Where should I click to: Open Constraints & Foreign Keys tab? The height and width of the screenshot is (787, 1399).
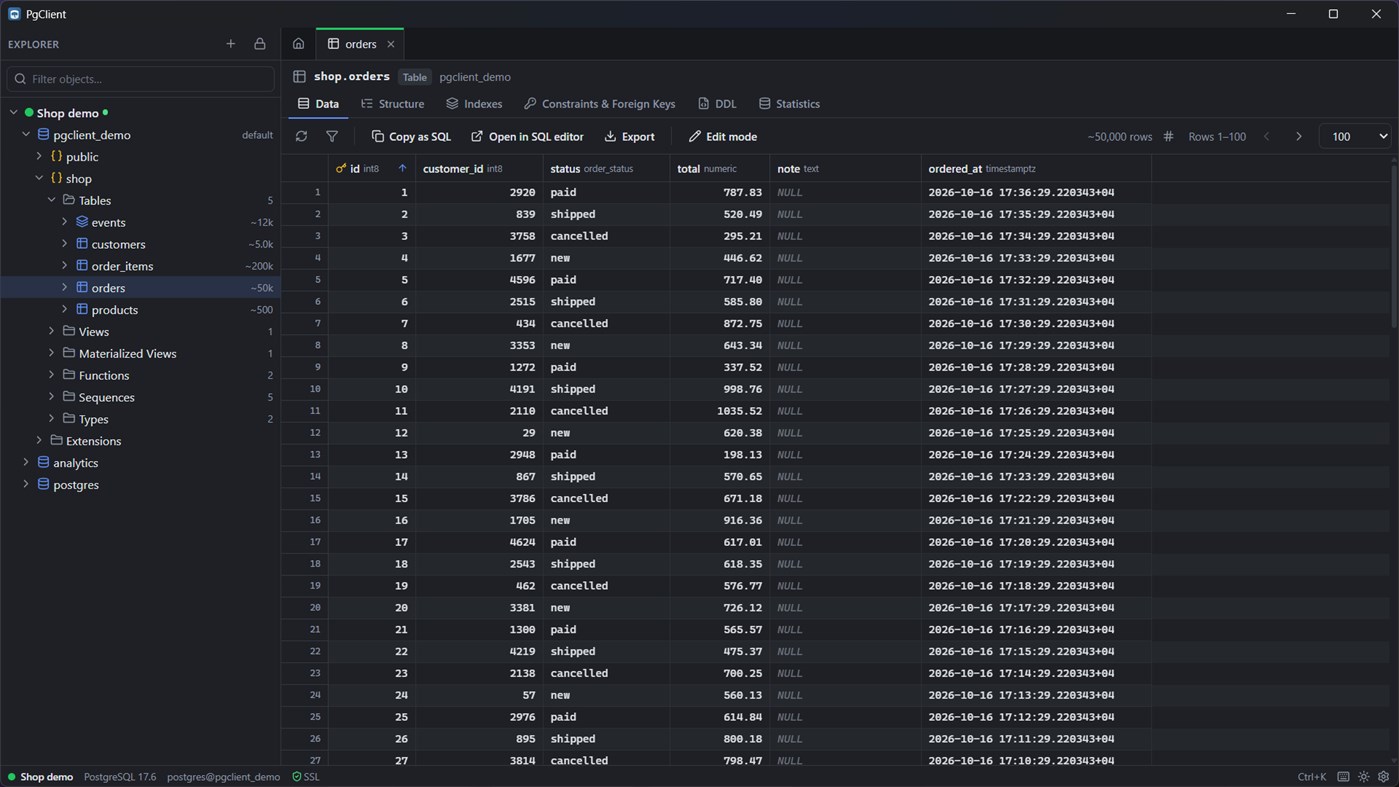tap(600, 104)
